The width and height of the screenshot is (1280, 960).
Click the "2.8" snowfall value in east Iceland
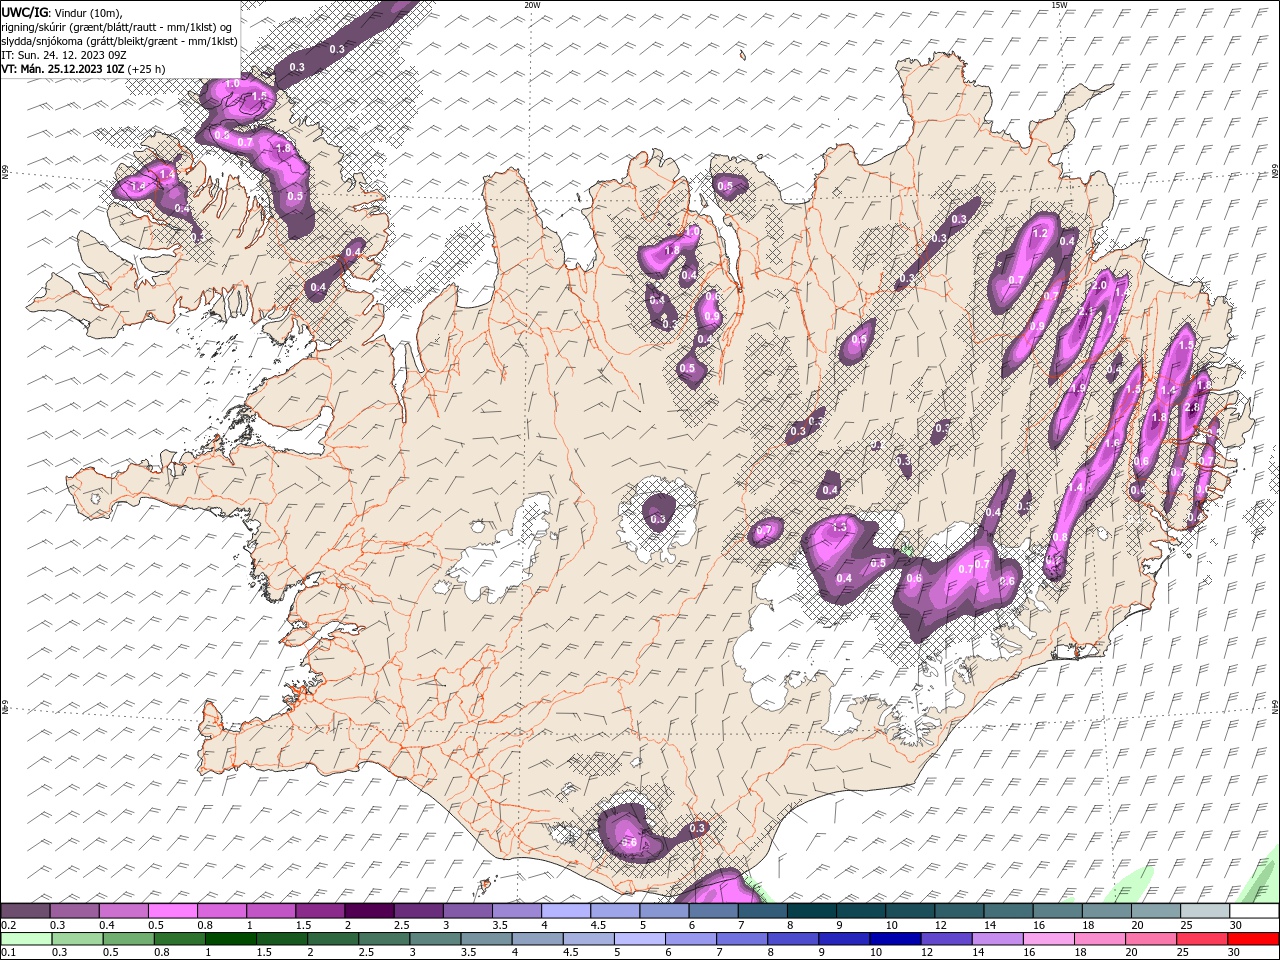click(1192, 407)
